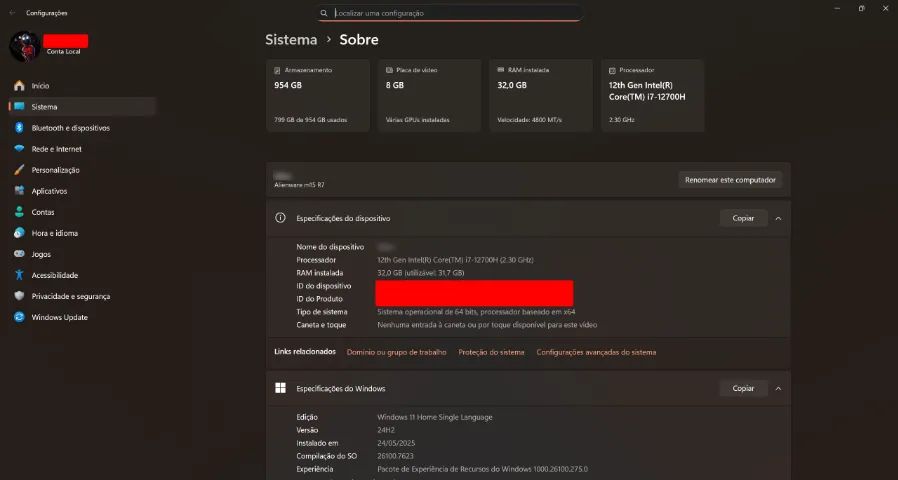The width and height of the screenshot is (898, 480).
Task: Click Windows 11 Home Single Language value
Action: point(435,417)
